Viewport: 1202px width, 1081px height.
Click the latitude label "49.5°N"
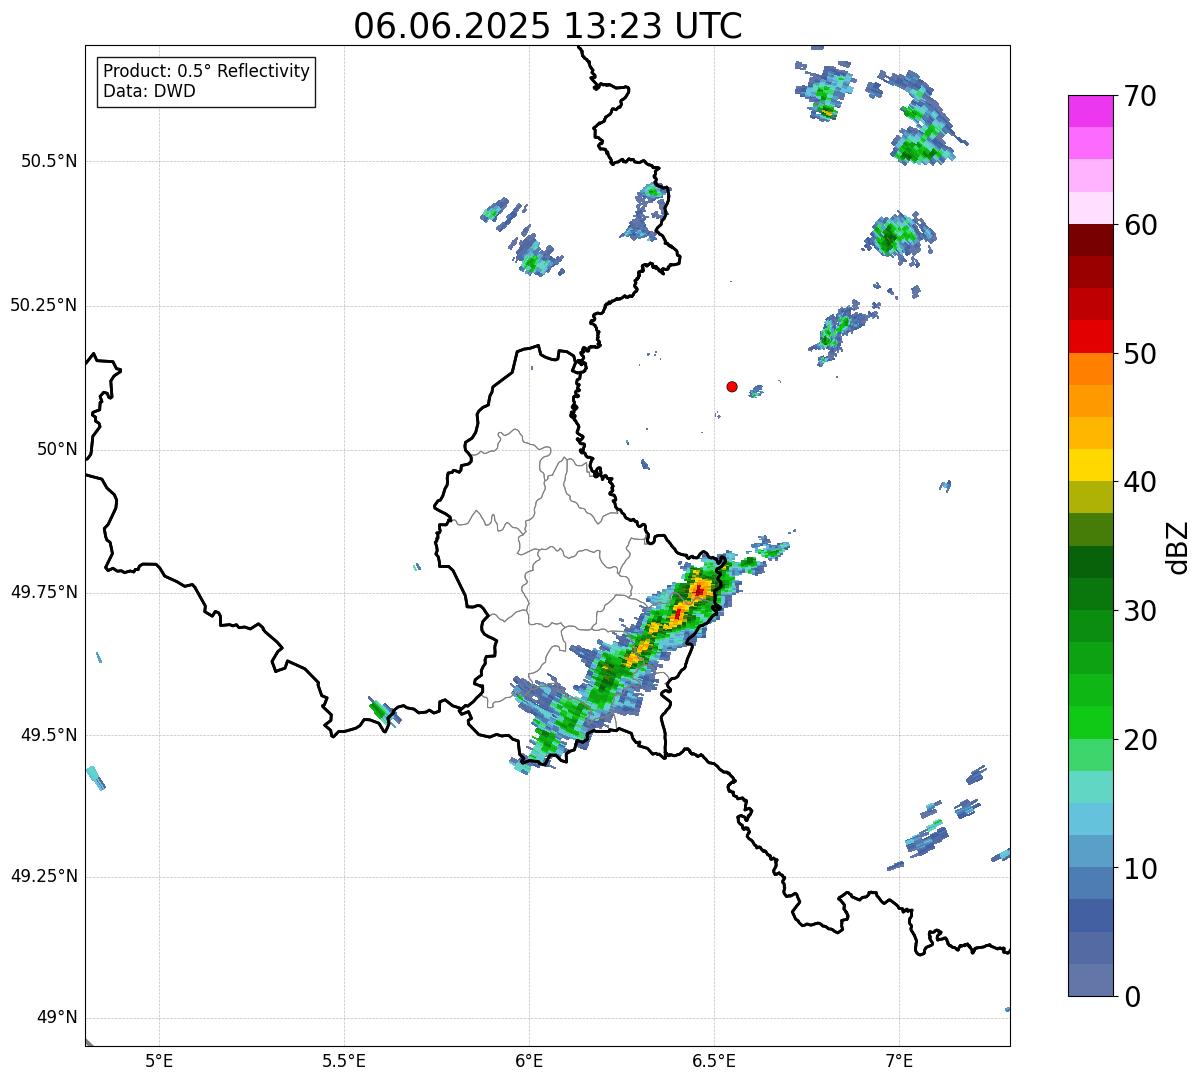point(49,735)
